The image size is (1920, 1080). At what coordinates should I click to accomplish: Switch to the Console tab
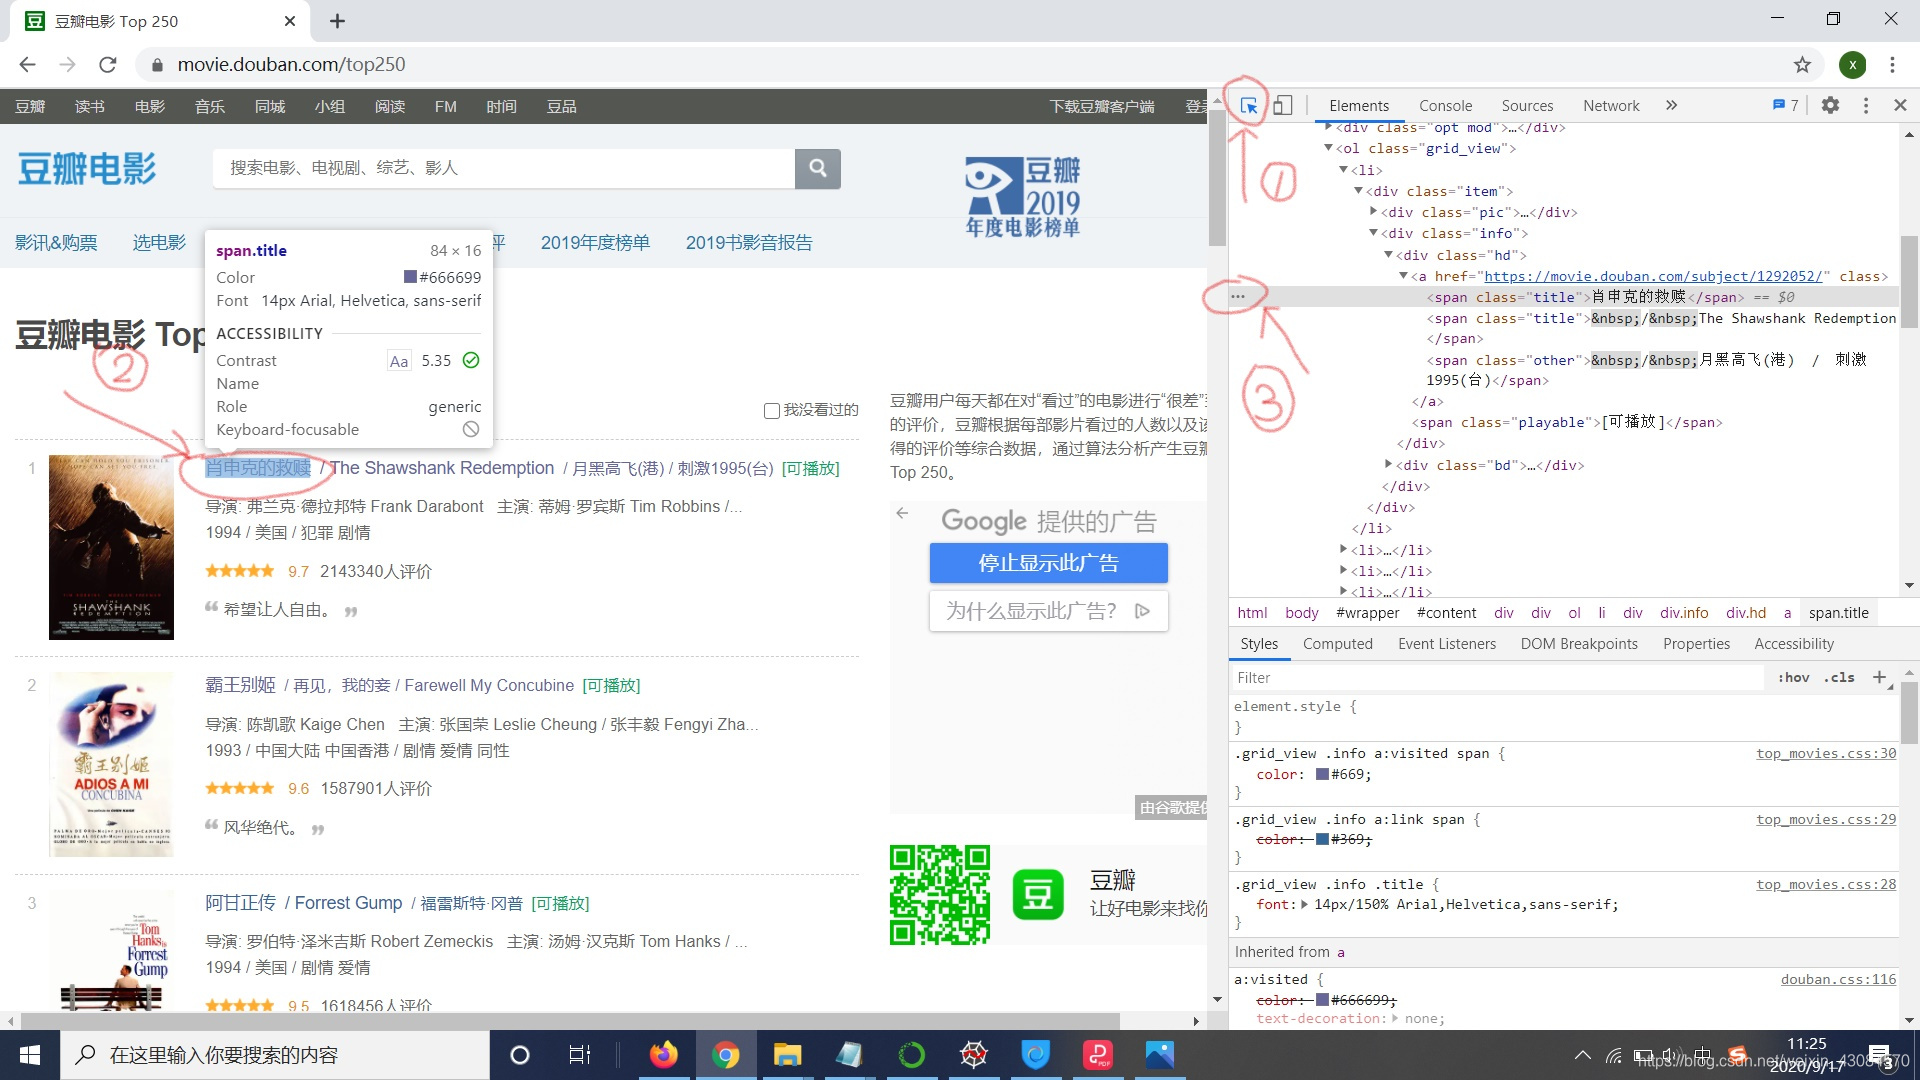click(1445, 105)
